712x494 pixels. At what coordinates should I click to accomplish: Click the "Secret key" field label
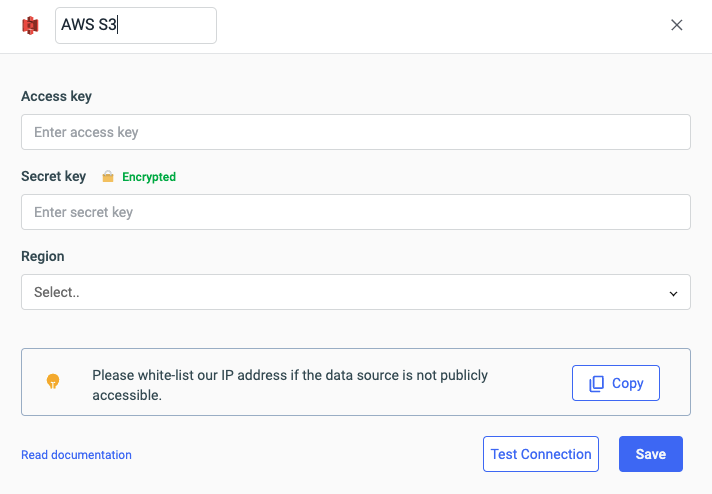[x=53, y=176]
